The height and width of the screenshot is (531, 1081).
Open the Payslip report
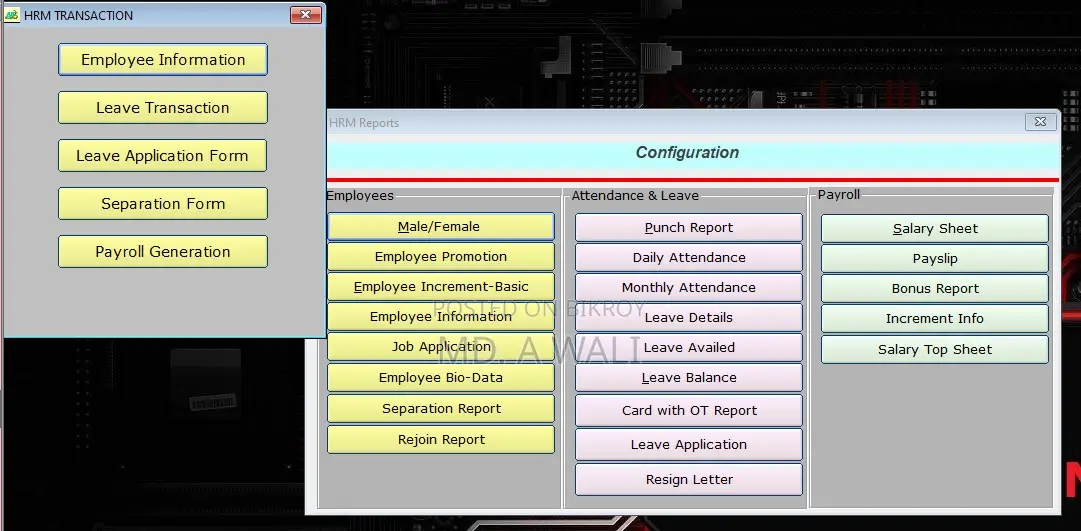pyautogui.click(x=935, y=259)
